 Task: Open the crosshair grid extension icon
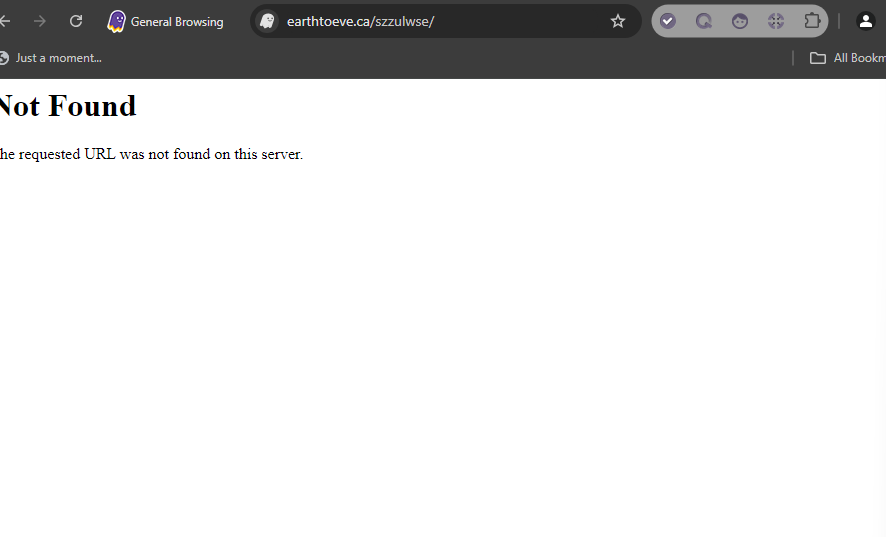[x=776, y=21]
